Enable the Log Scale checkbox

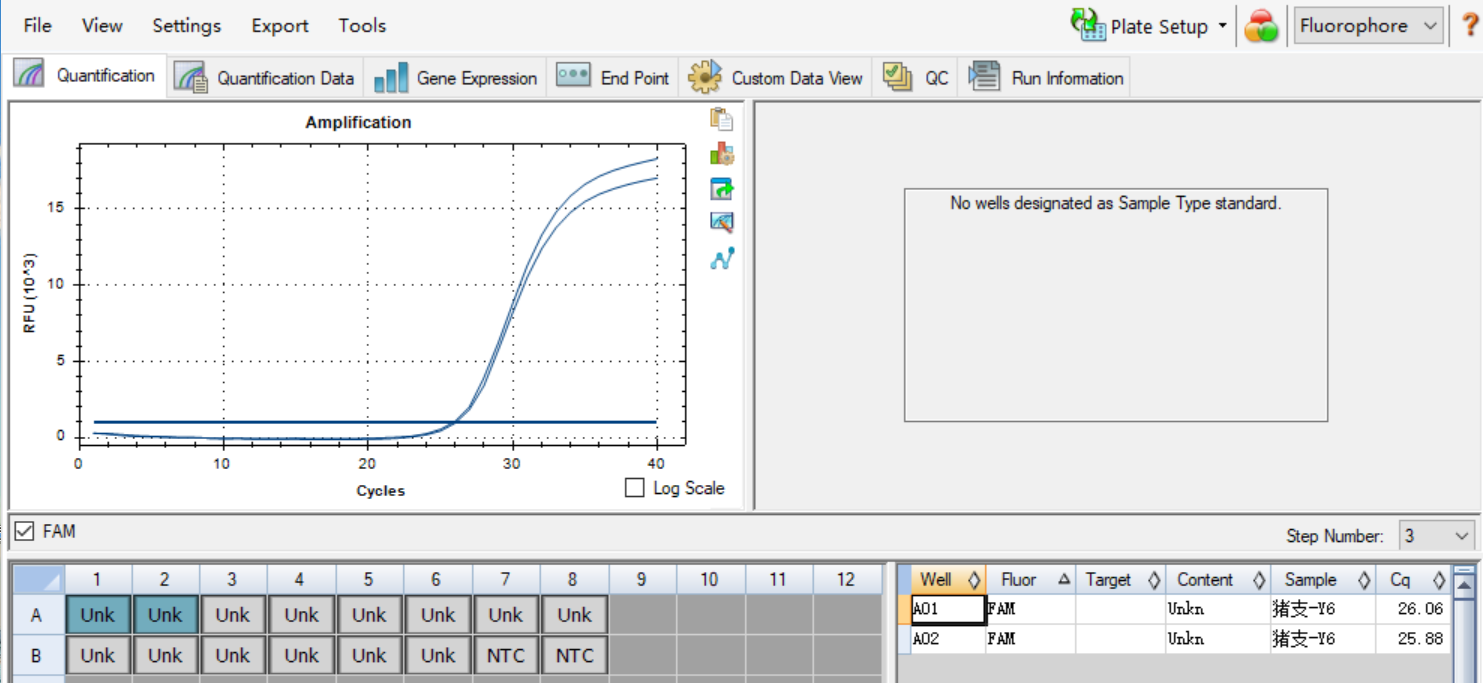pyautogui.click(x=634, y=488)
